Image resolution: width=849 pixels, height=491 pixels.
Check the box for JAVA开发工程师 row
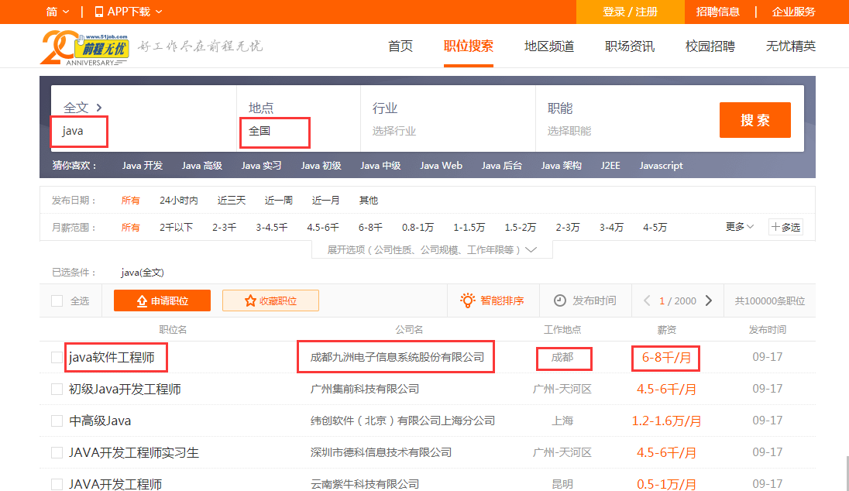[57, 484]
